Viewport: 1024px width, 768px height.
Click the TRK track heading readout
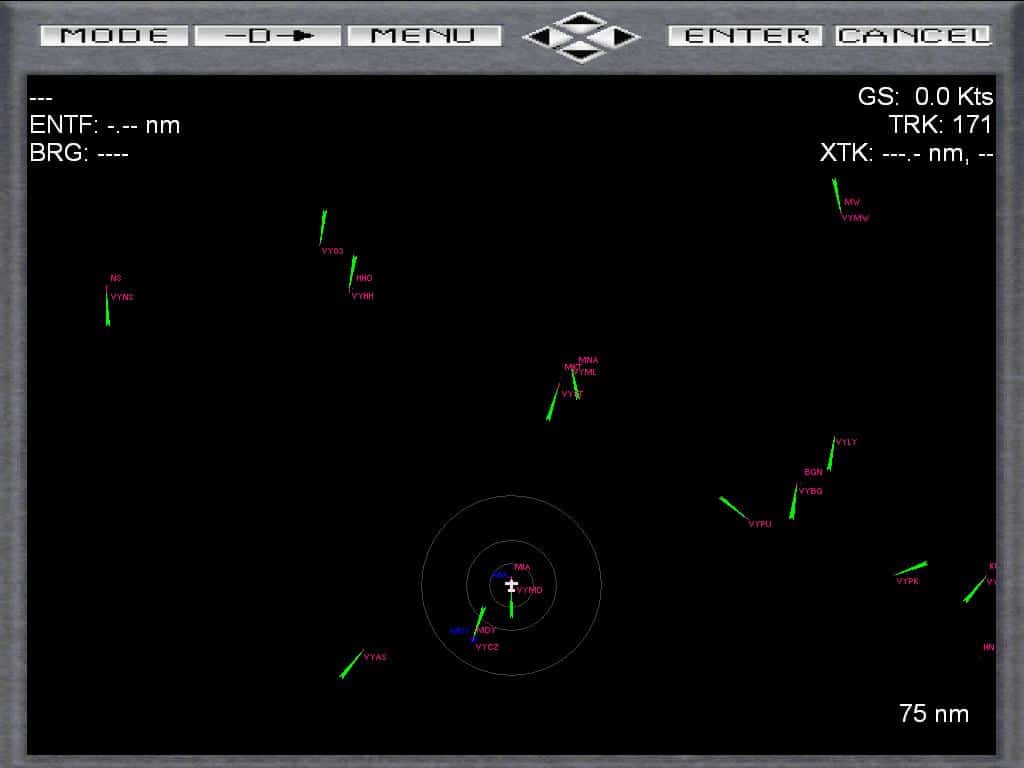[939, 125]
